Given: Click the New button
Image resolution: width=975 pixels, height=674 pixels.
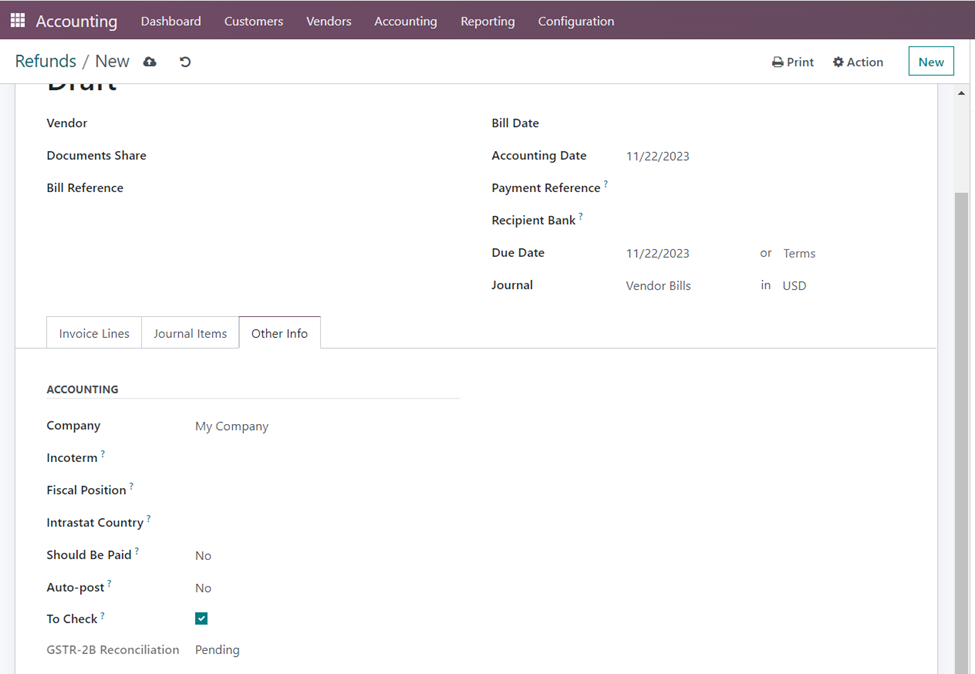Looking at the screenshot, I should (930, 62).
